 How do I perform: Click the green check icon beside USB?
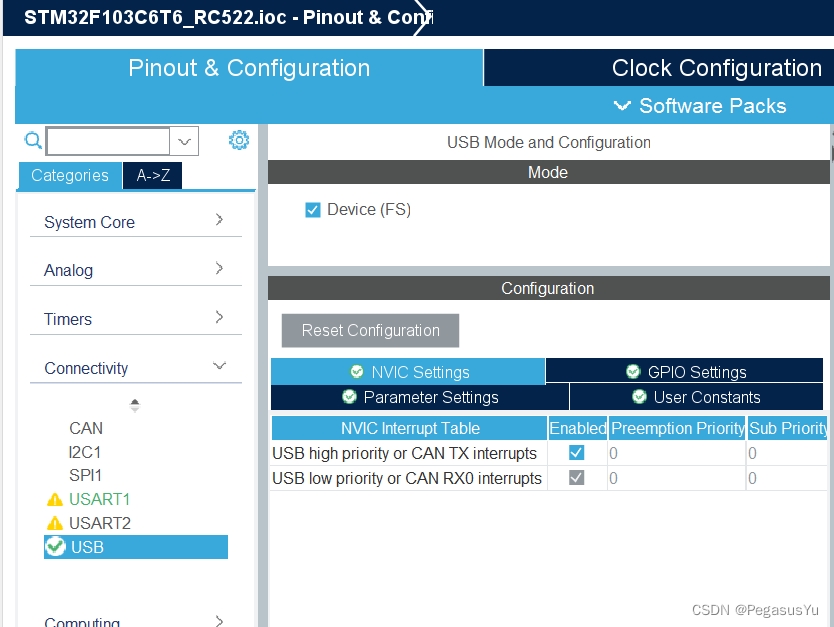point(55,547)
